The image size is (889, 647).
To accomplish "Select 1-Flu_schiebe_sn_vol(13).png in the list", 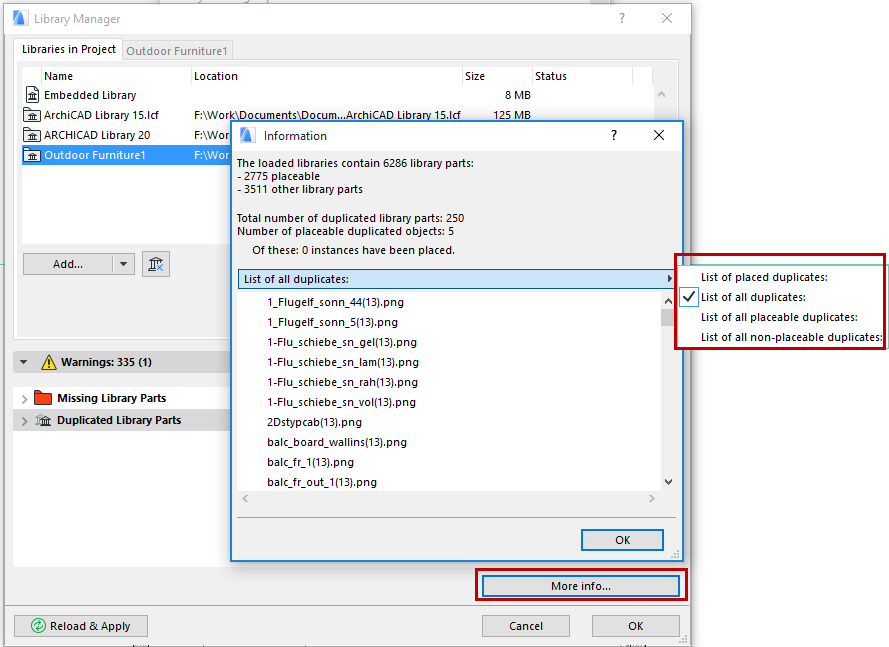I will [x=341, y=402].
